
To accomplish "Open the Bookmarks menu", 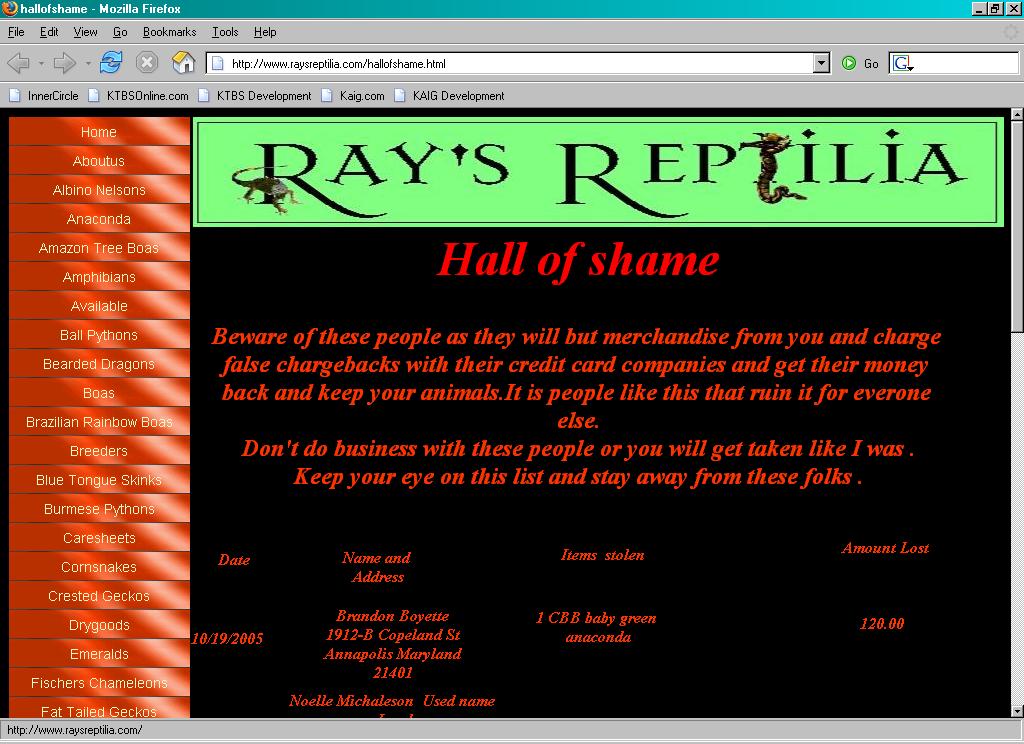I will (169, 32).
